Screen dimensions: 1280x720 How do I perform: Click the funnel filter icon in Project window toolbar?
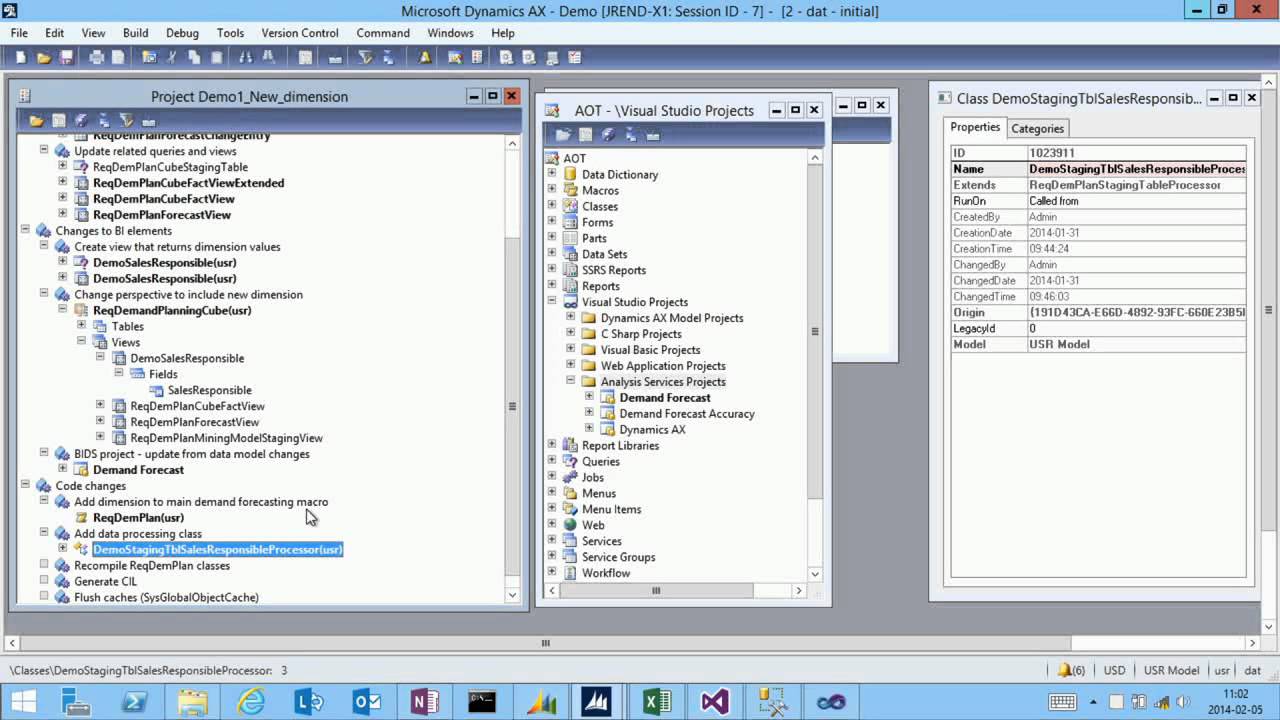(x=127, y=121)
